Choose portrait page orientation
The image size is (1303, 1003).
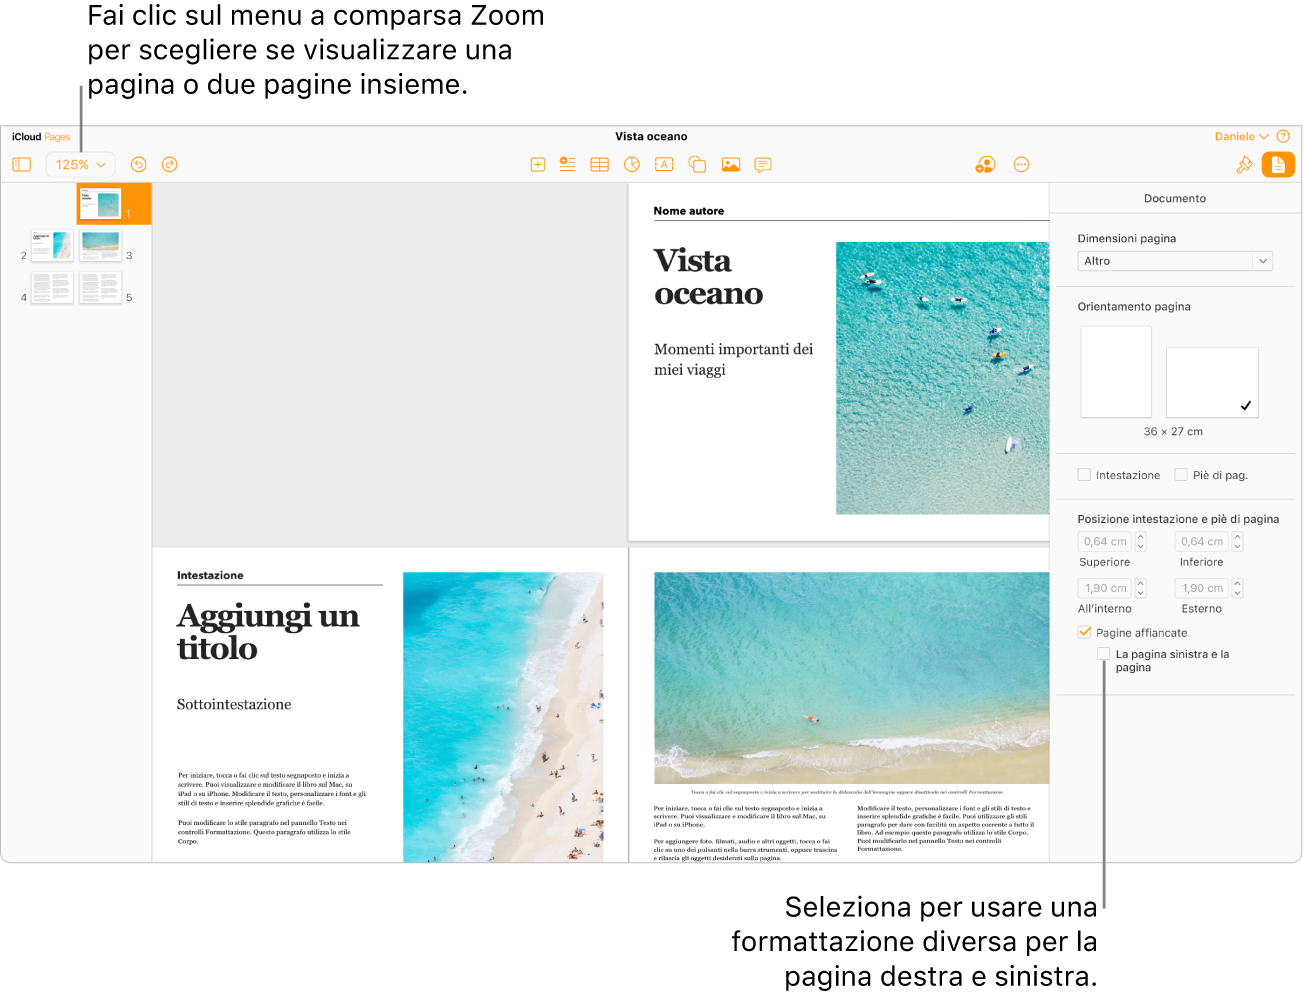click(1116, 371)
